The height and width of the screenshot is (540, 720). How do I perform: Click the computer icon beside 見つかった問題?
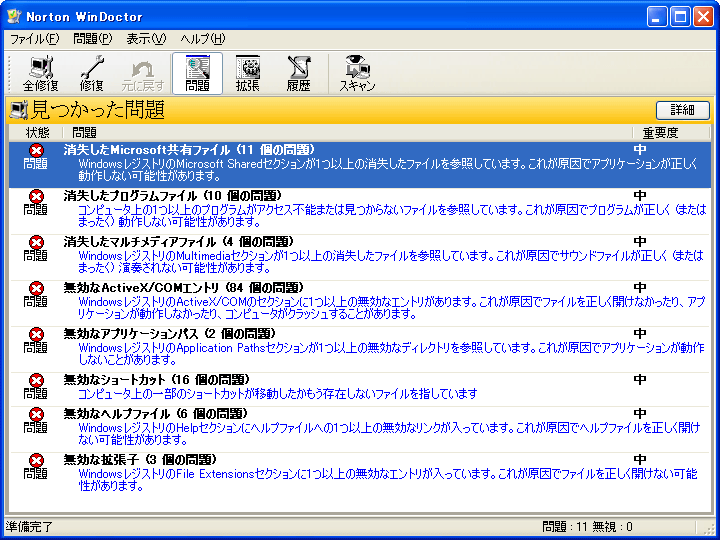(19, 110)
